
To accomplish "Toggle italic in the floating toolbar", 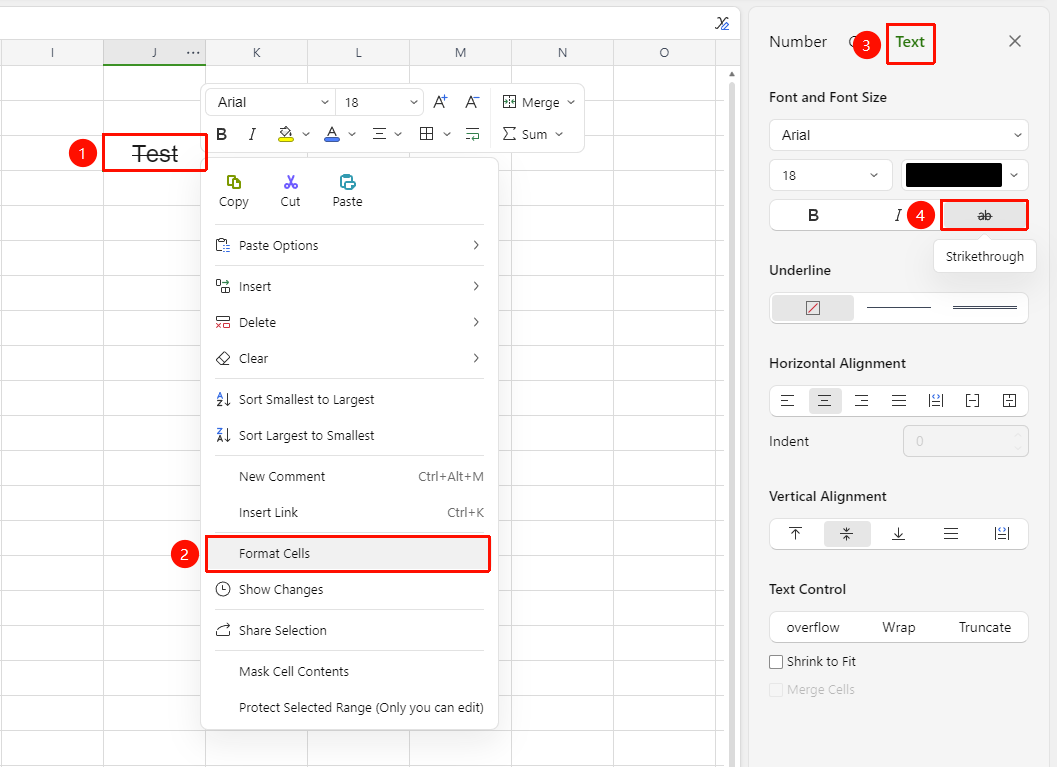I will [x=252, y=134].
